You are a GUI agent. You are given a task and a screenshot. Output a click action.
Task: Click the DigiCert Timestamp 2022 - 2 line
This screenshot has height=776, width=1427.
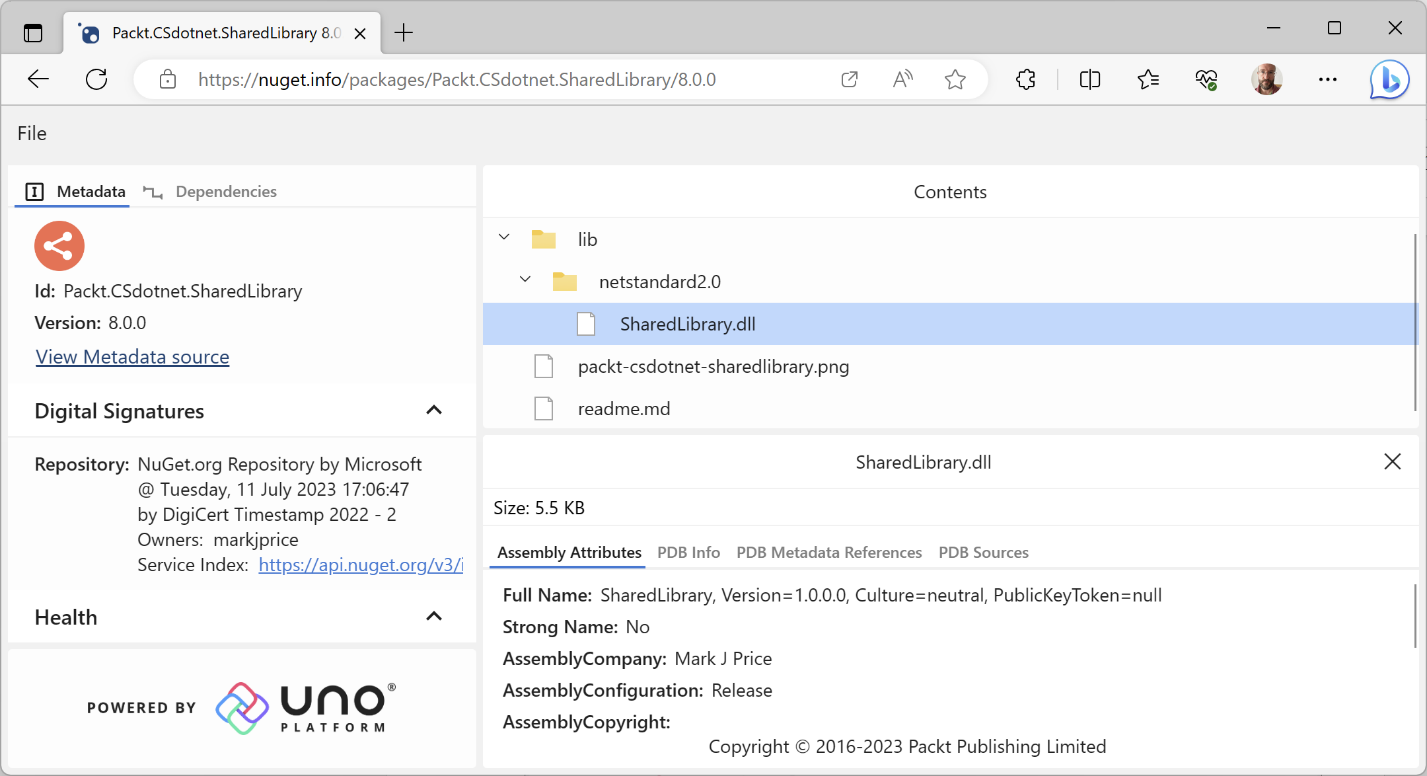(x=267, y=515)
